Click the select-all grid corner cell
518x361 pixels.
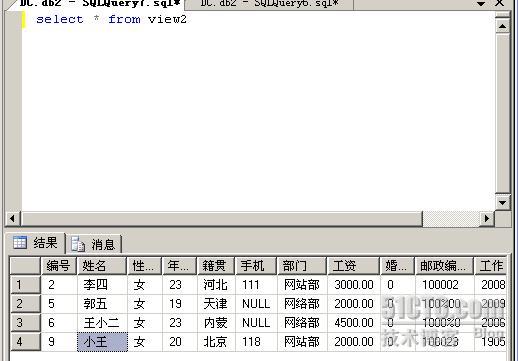coord(25,266)
